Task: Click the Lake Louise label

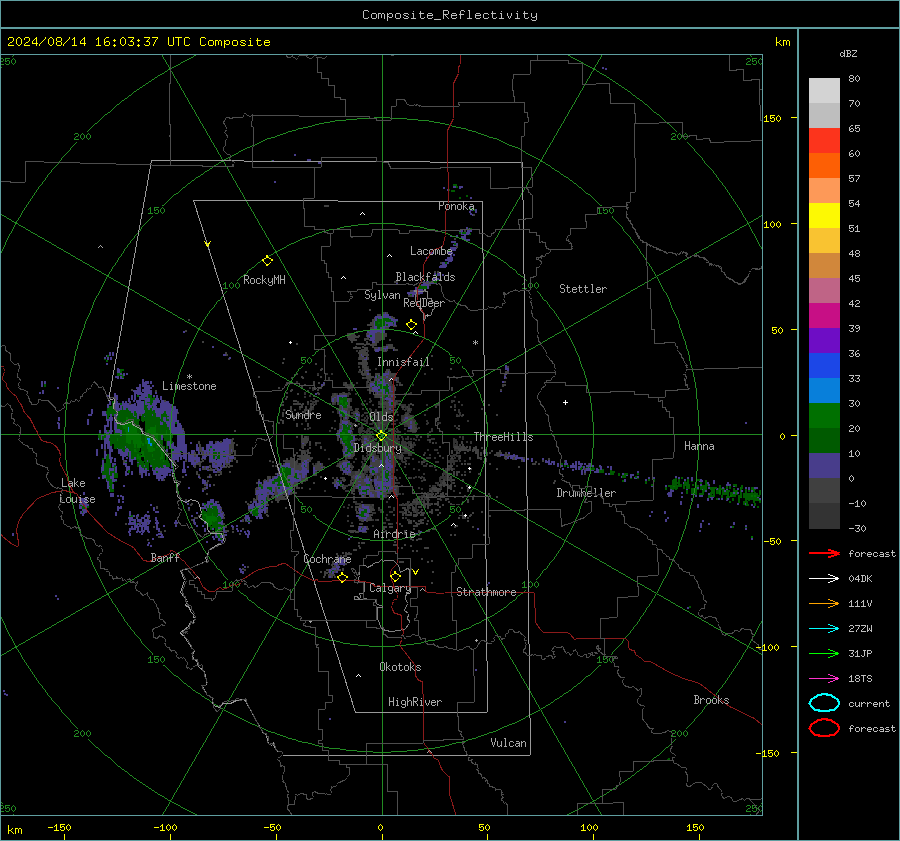Action: 77,491
